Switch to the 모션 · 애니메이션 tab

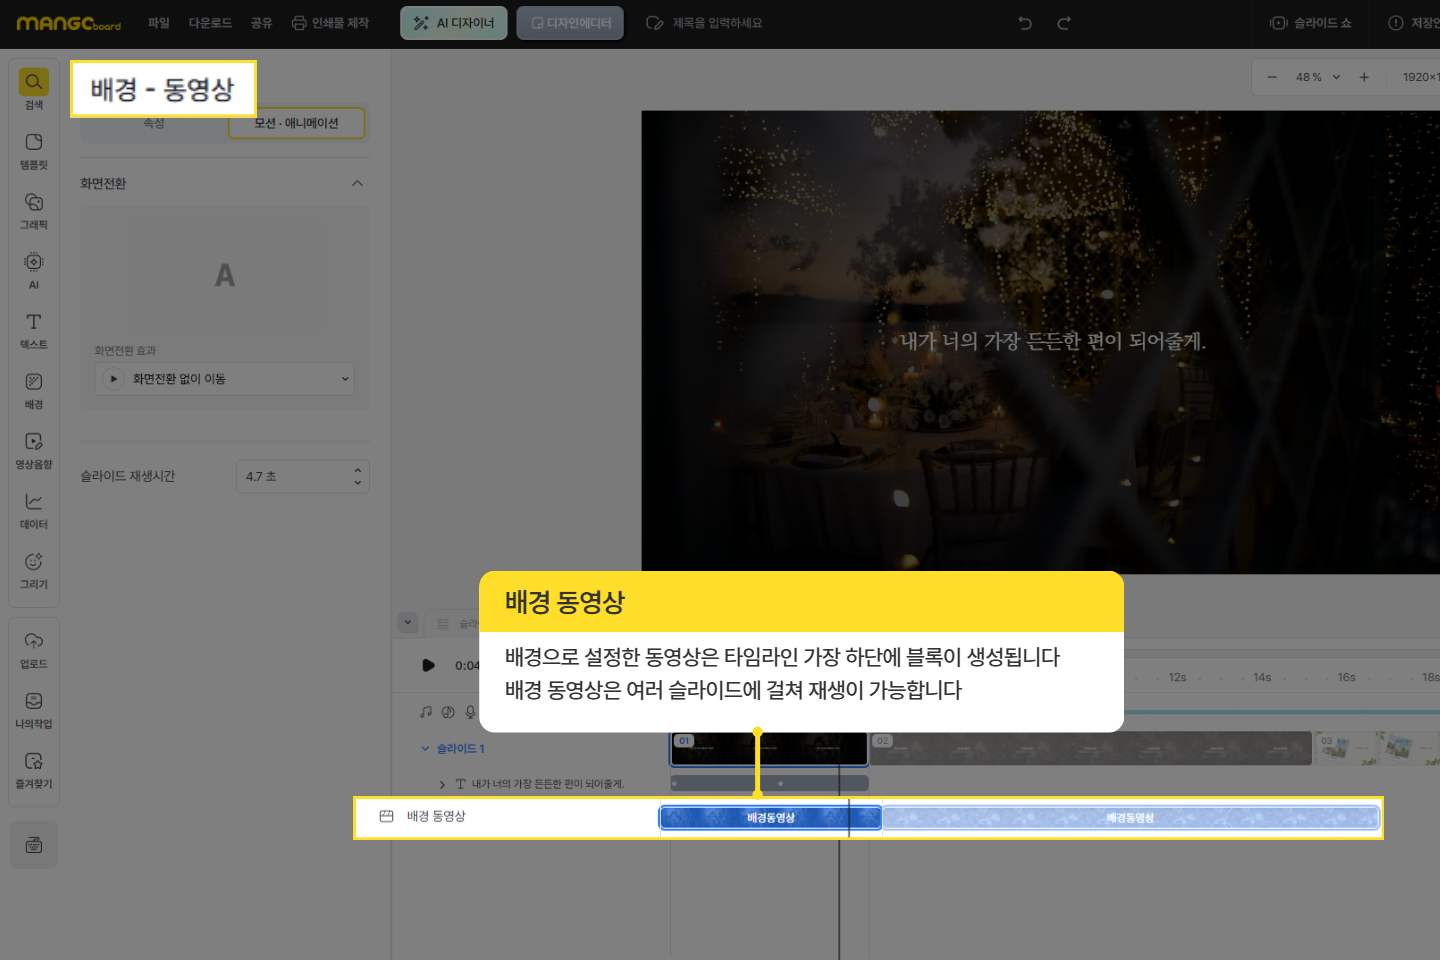click(x=296, y=124)
